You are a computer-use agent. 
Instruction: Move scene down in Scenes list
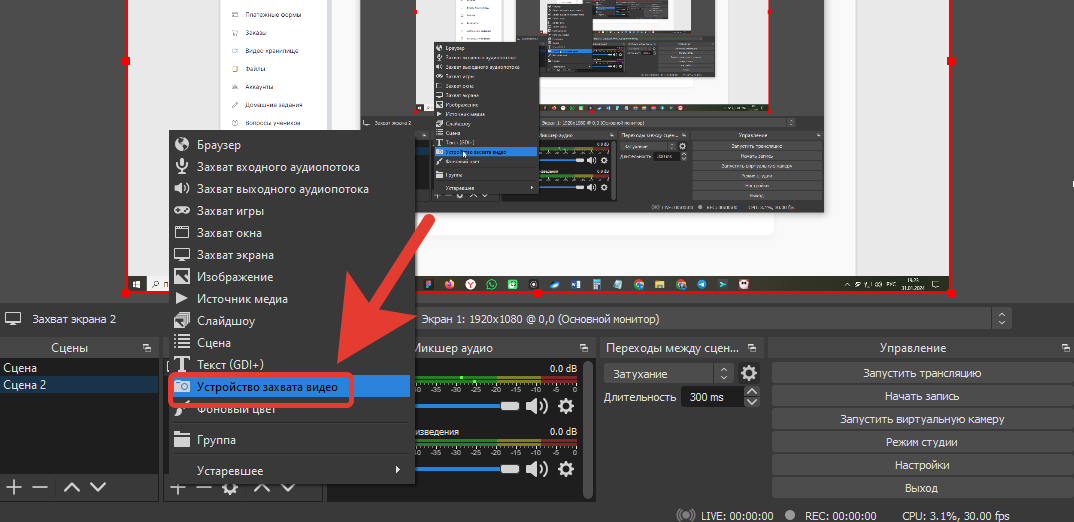[98, 487]
